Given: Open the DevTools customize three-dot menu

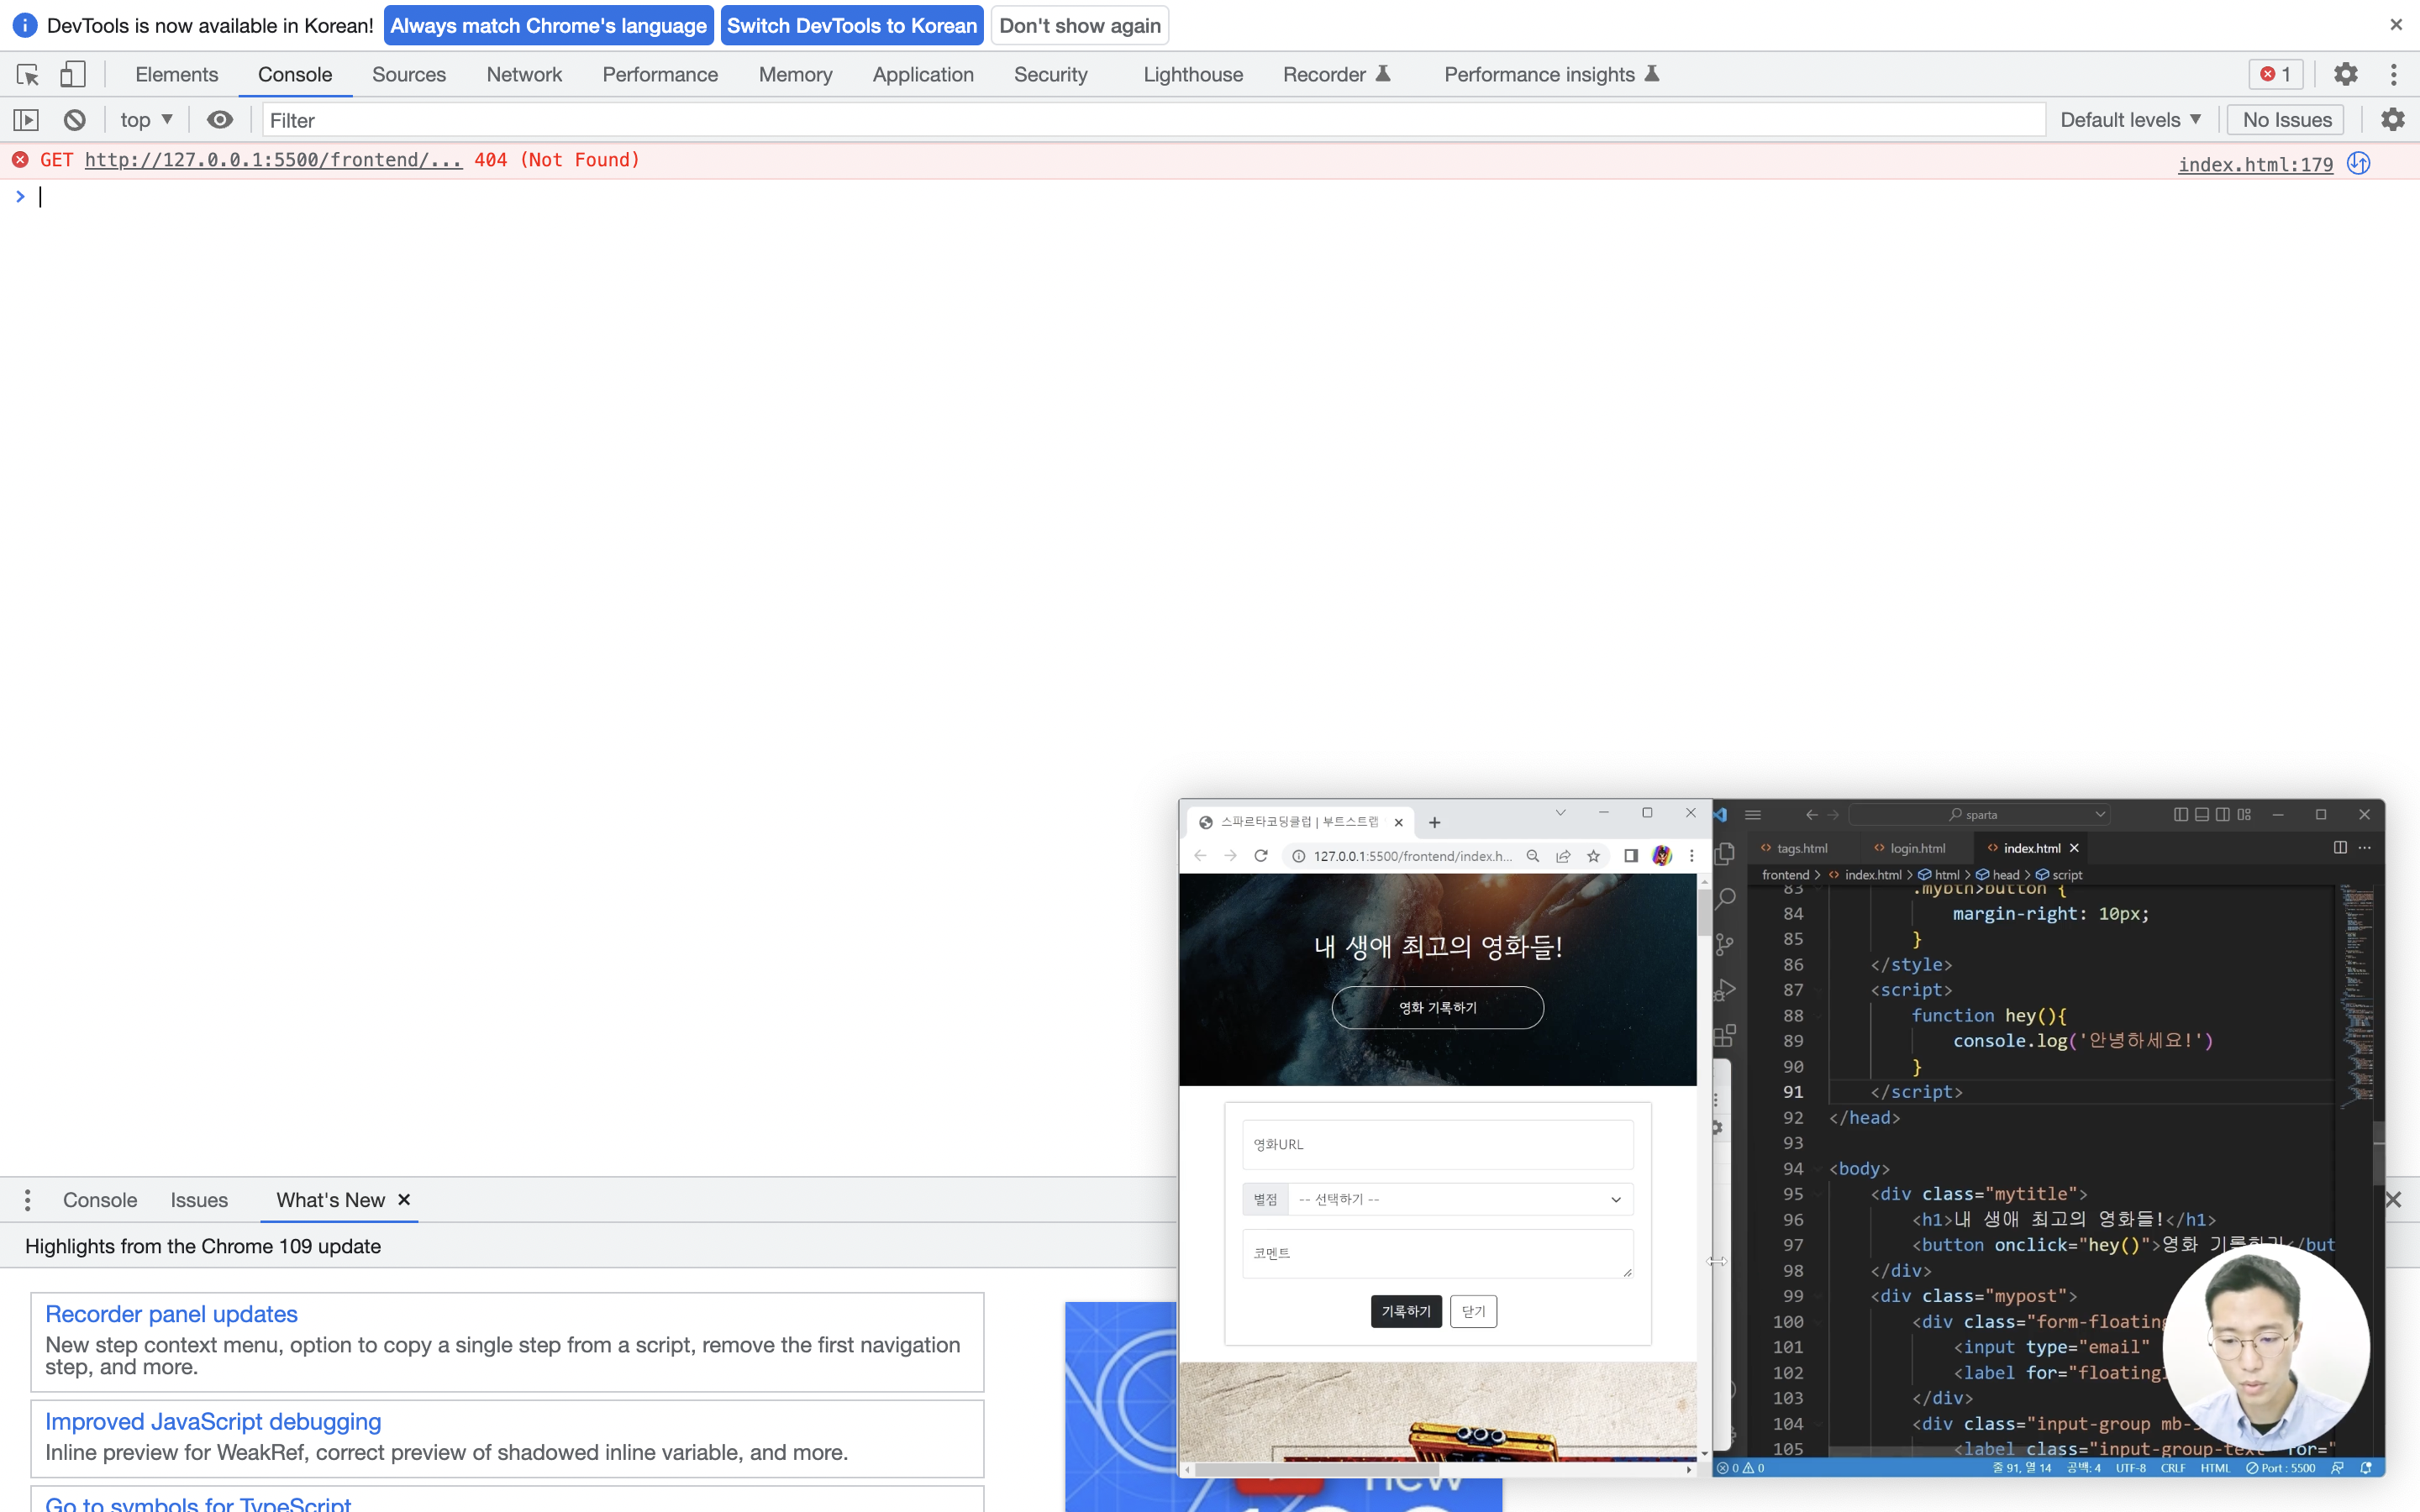Looking at the screenshot, I should click(x=2394, y=74).
